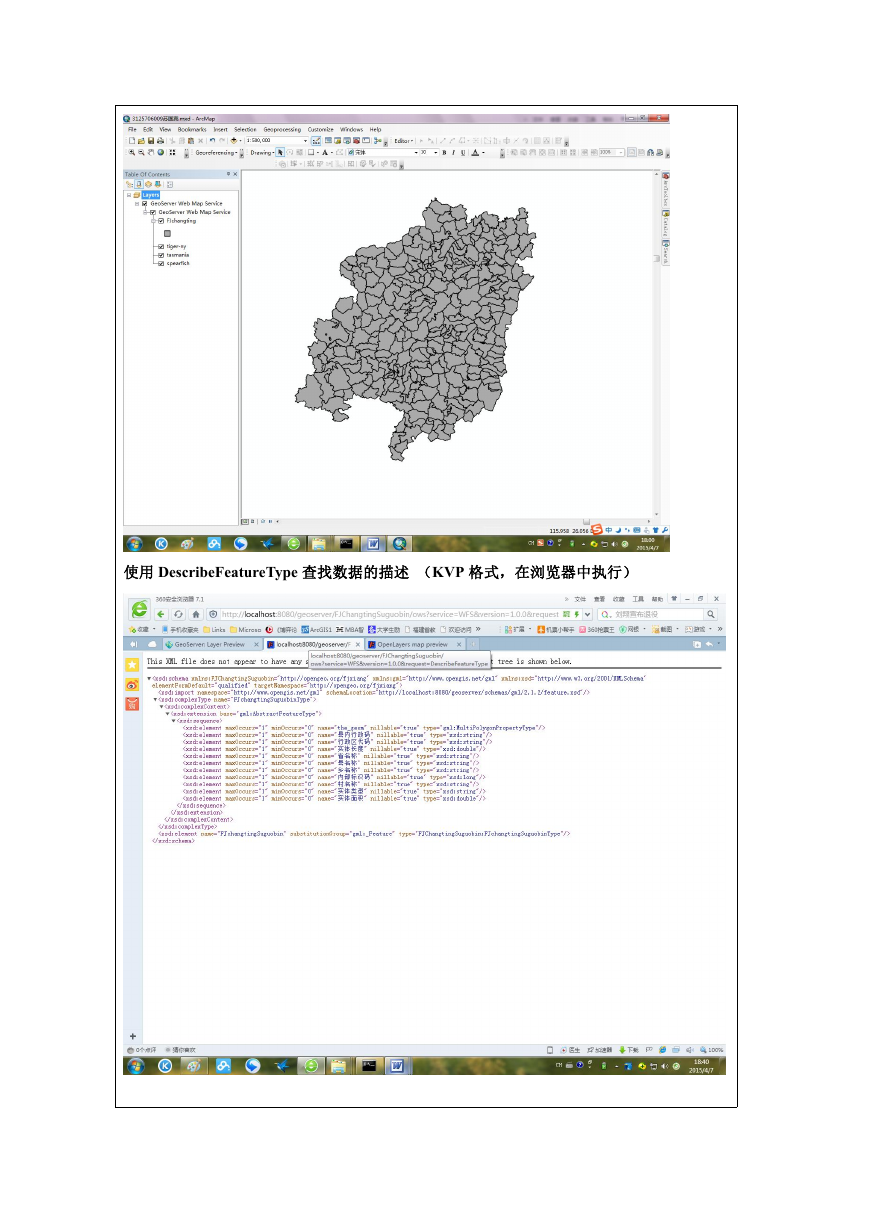Toggle Underline text in Drawing toolbar
Viewport: 869px width, 1228px height.
pos(463,153)
